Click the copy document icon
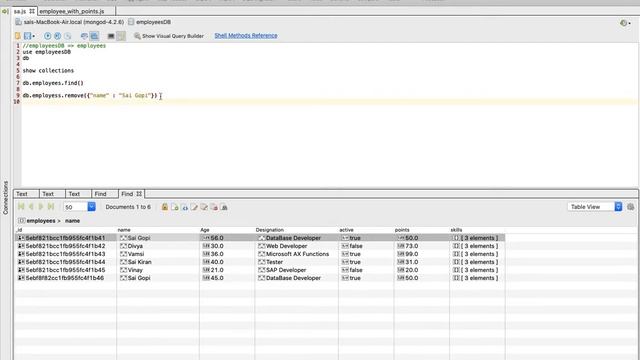 coord(204,207)
